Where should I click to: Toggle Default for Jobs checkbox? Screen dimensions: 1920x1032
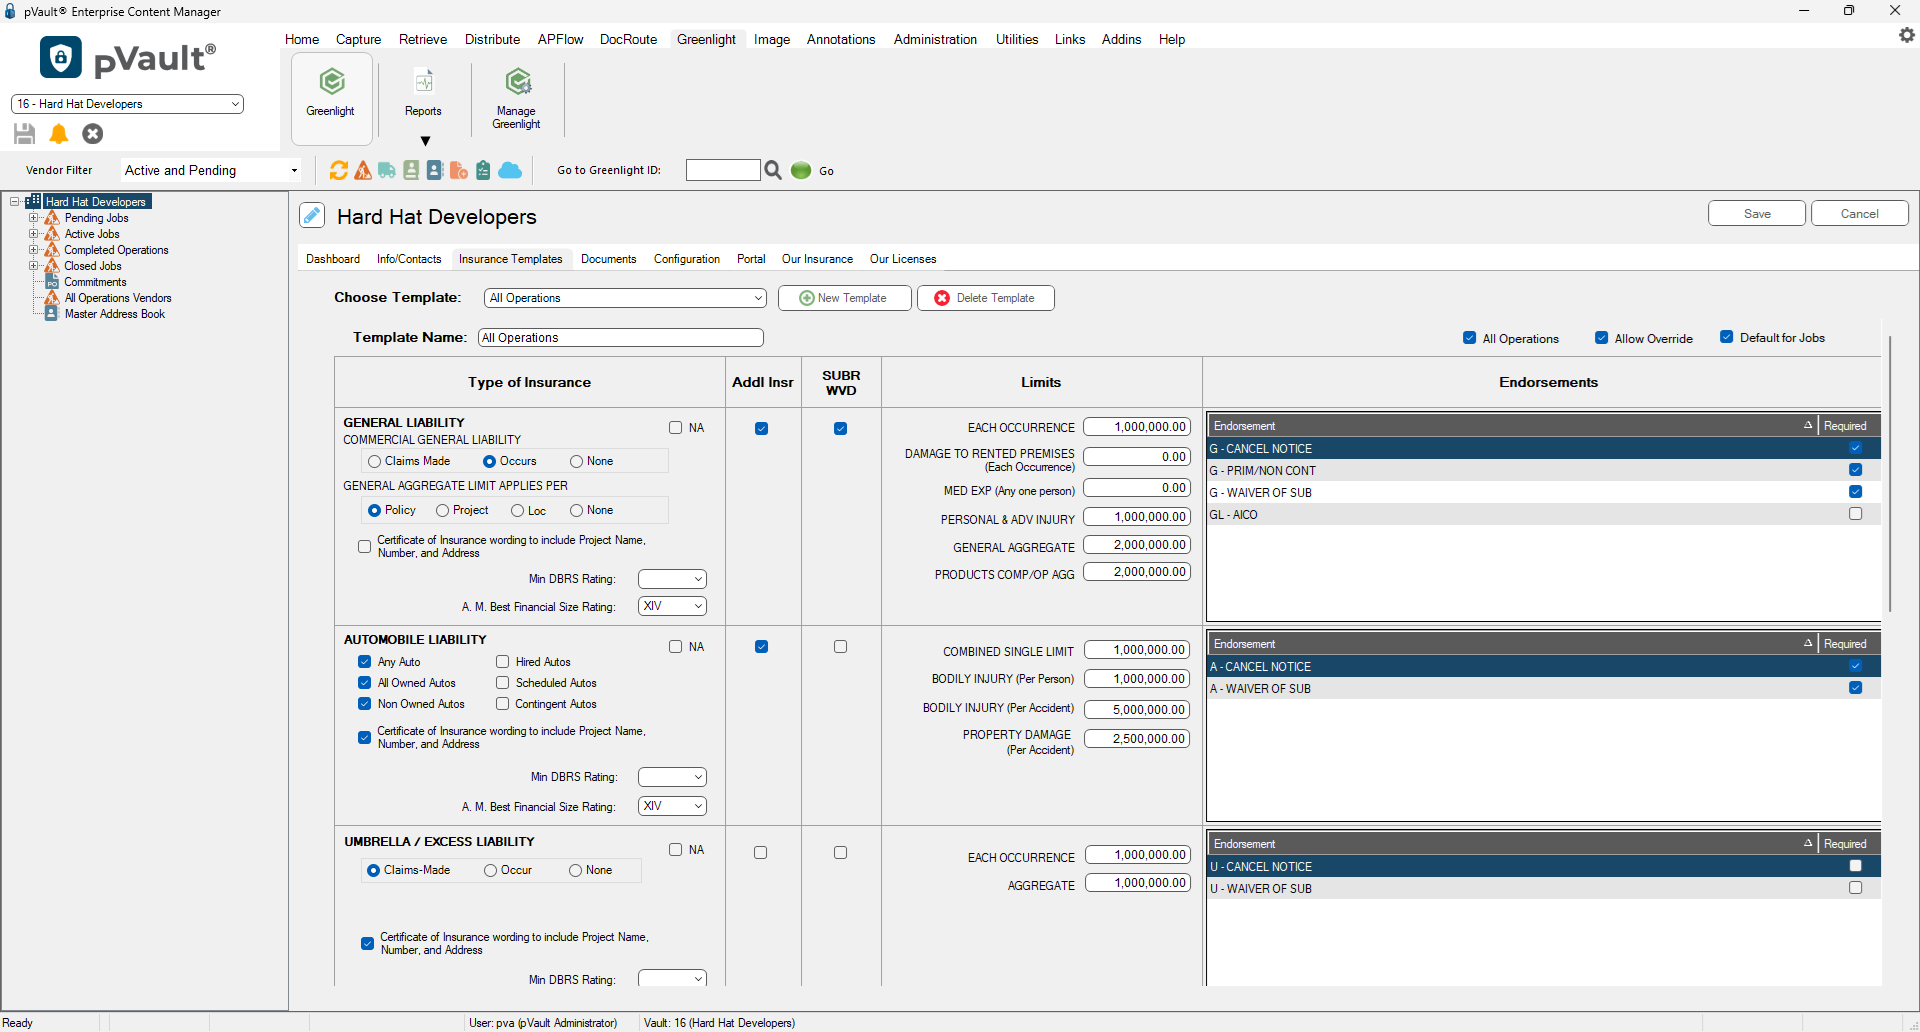1727,337
